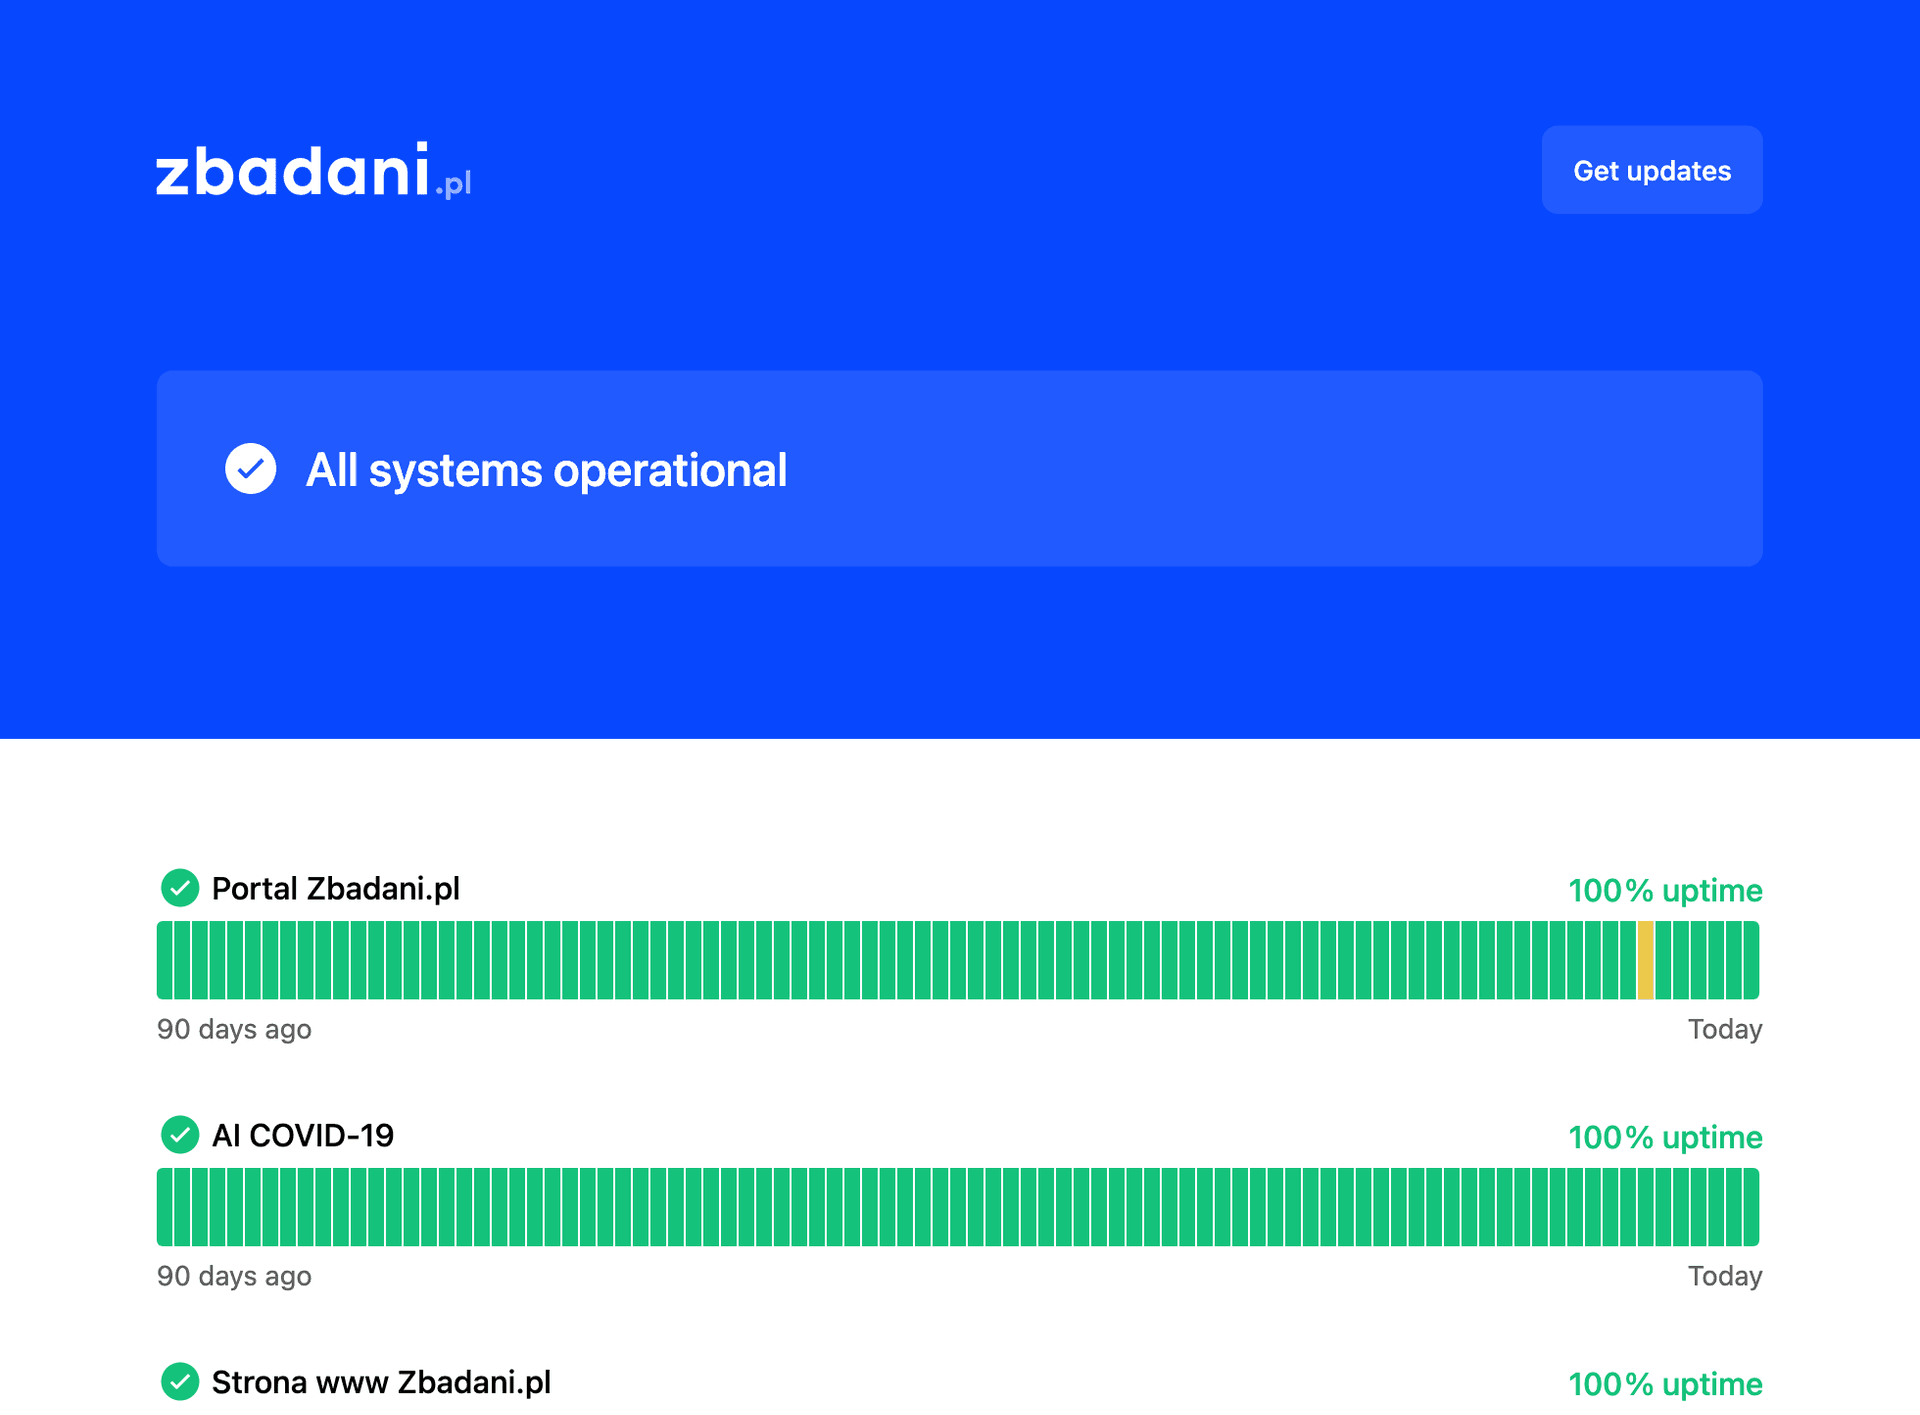Screen dimensions: 1920x1415
Task: Click 100% uptime label for Portal Zbadani.pl
Action: 1665,891
